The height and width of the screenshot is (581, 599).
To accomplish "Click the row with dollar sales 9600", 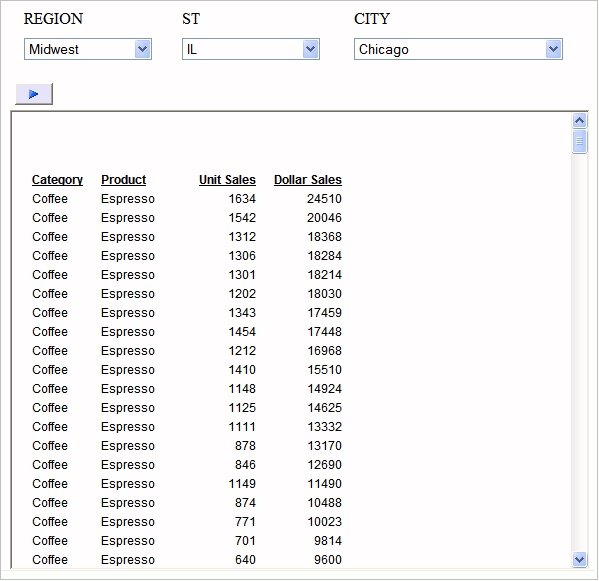I will click(x=187, y=560).
